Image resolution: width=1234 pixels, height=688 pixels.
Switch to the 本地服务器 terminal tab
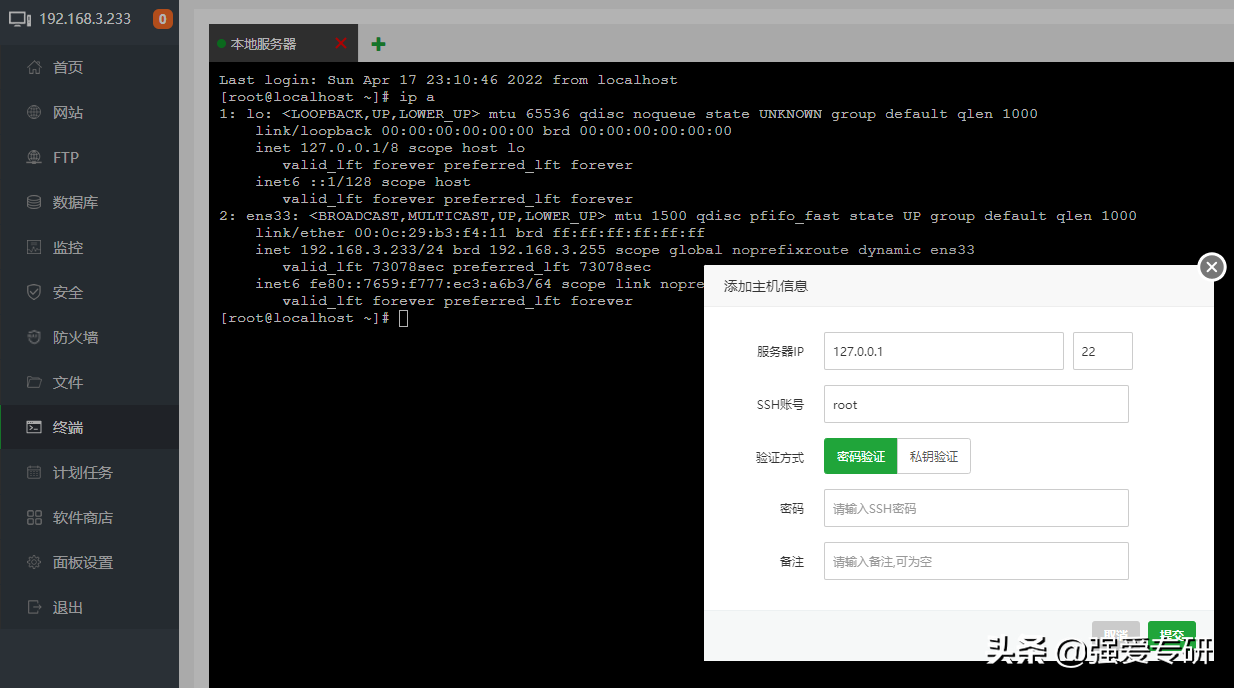coord(264,44)
